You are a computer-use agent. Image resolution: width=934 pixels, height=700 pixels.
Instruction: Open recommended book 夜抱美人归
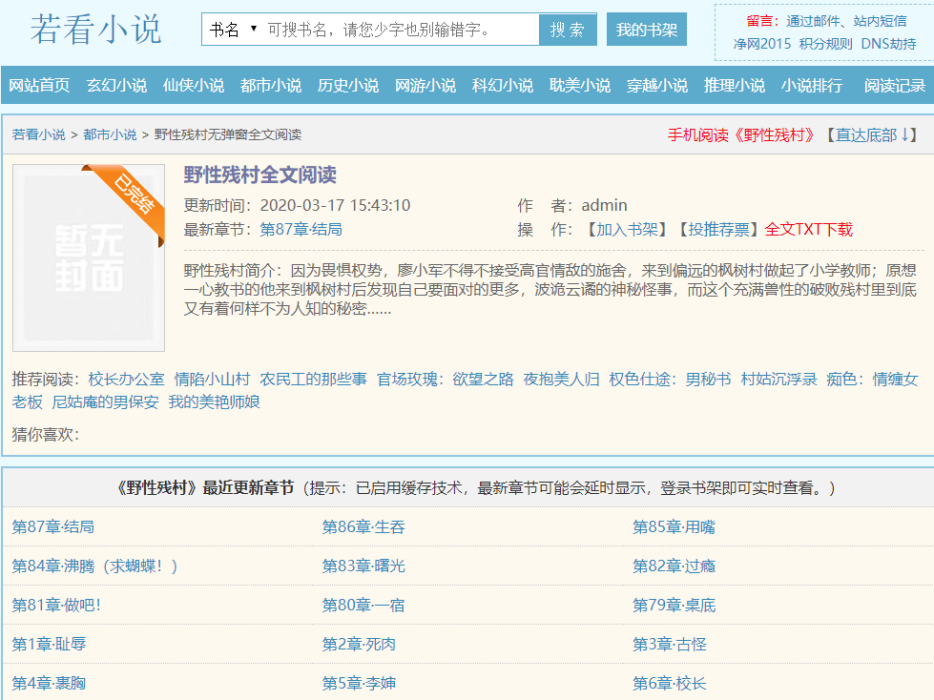click(561, 379)
